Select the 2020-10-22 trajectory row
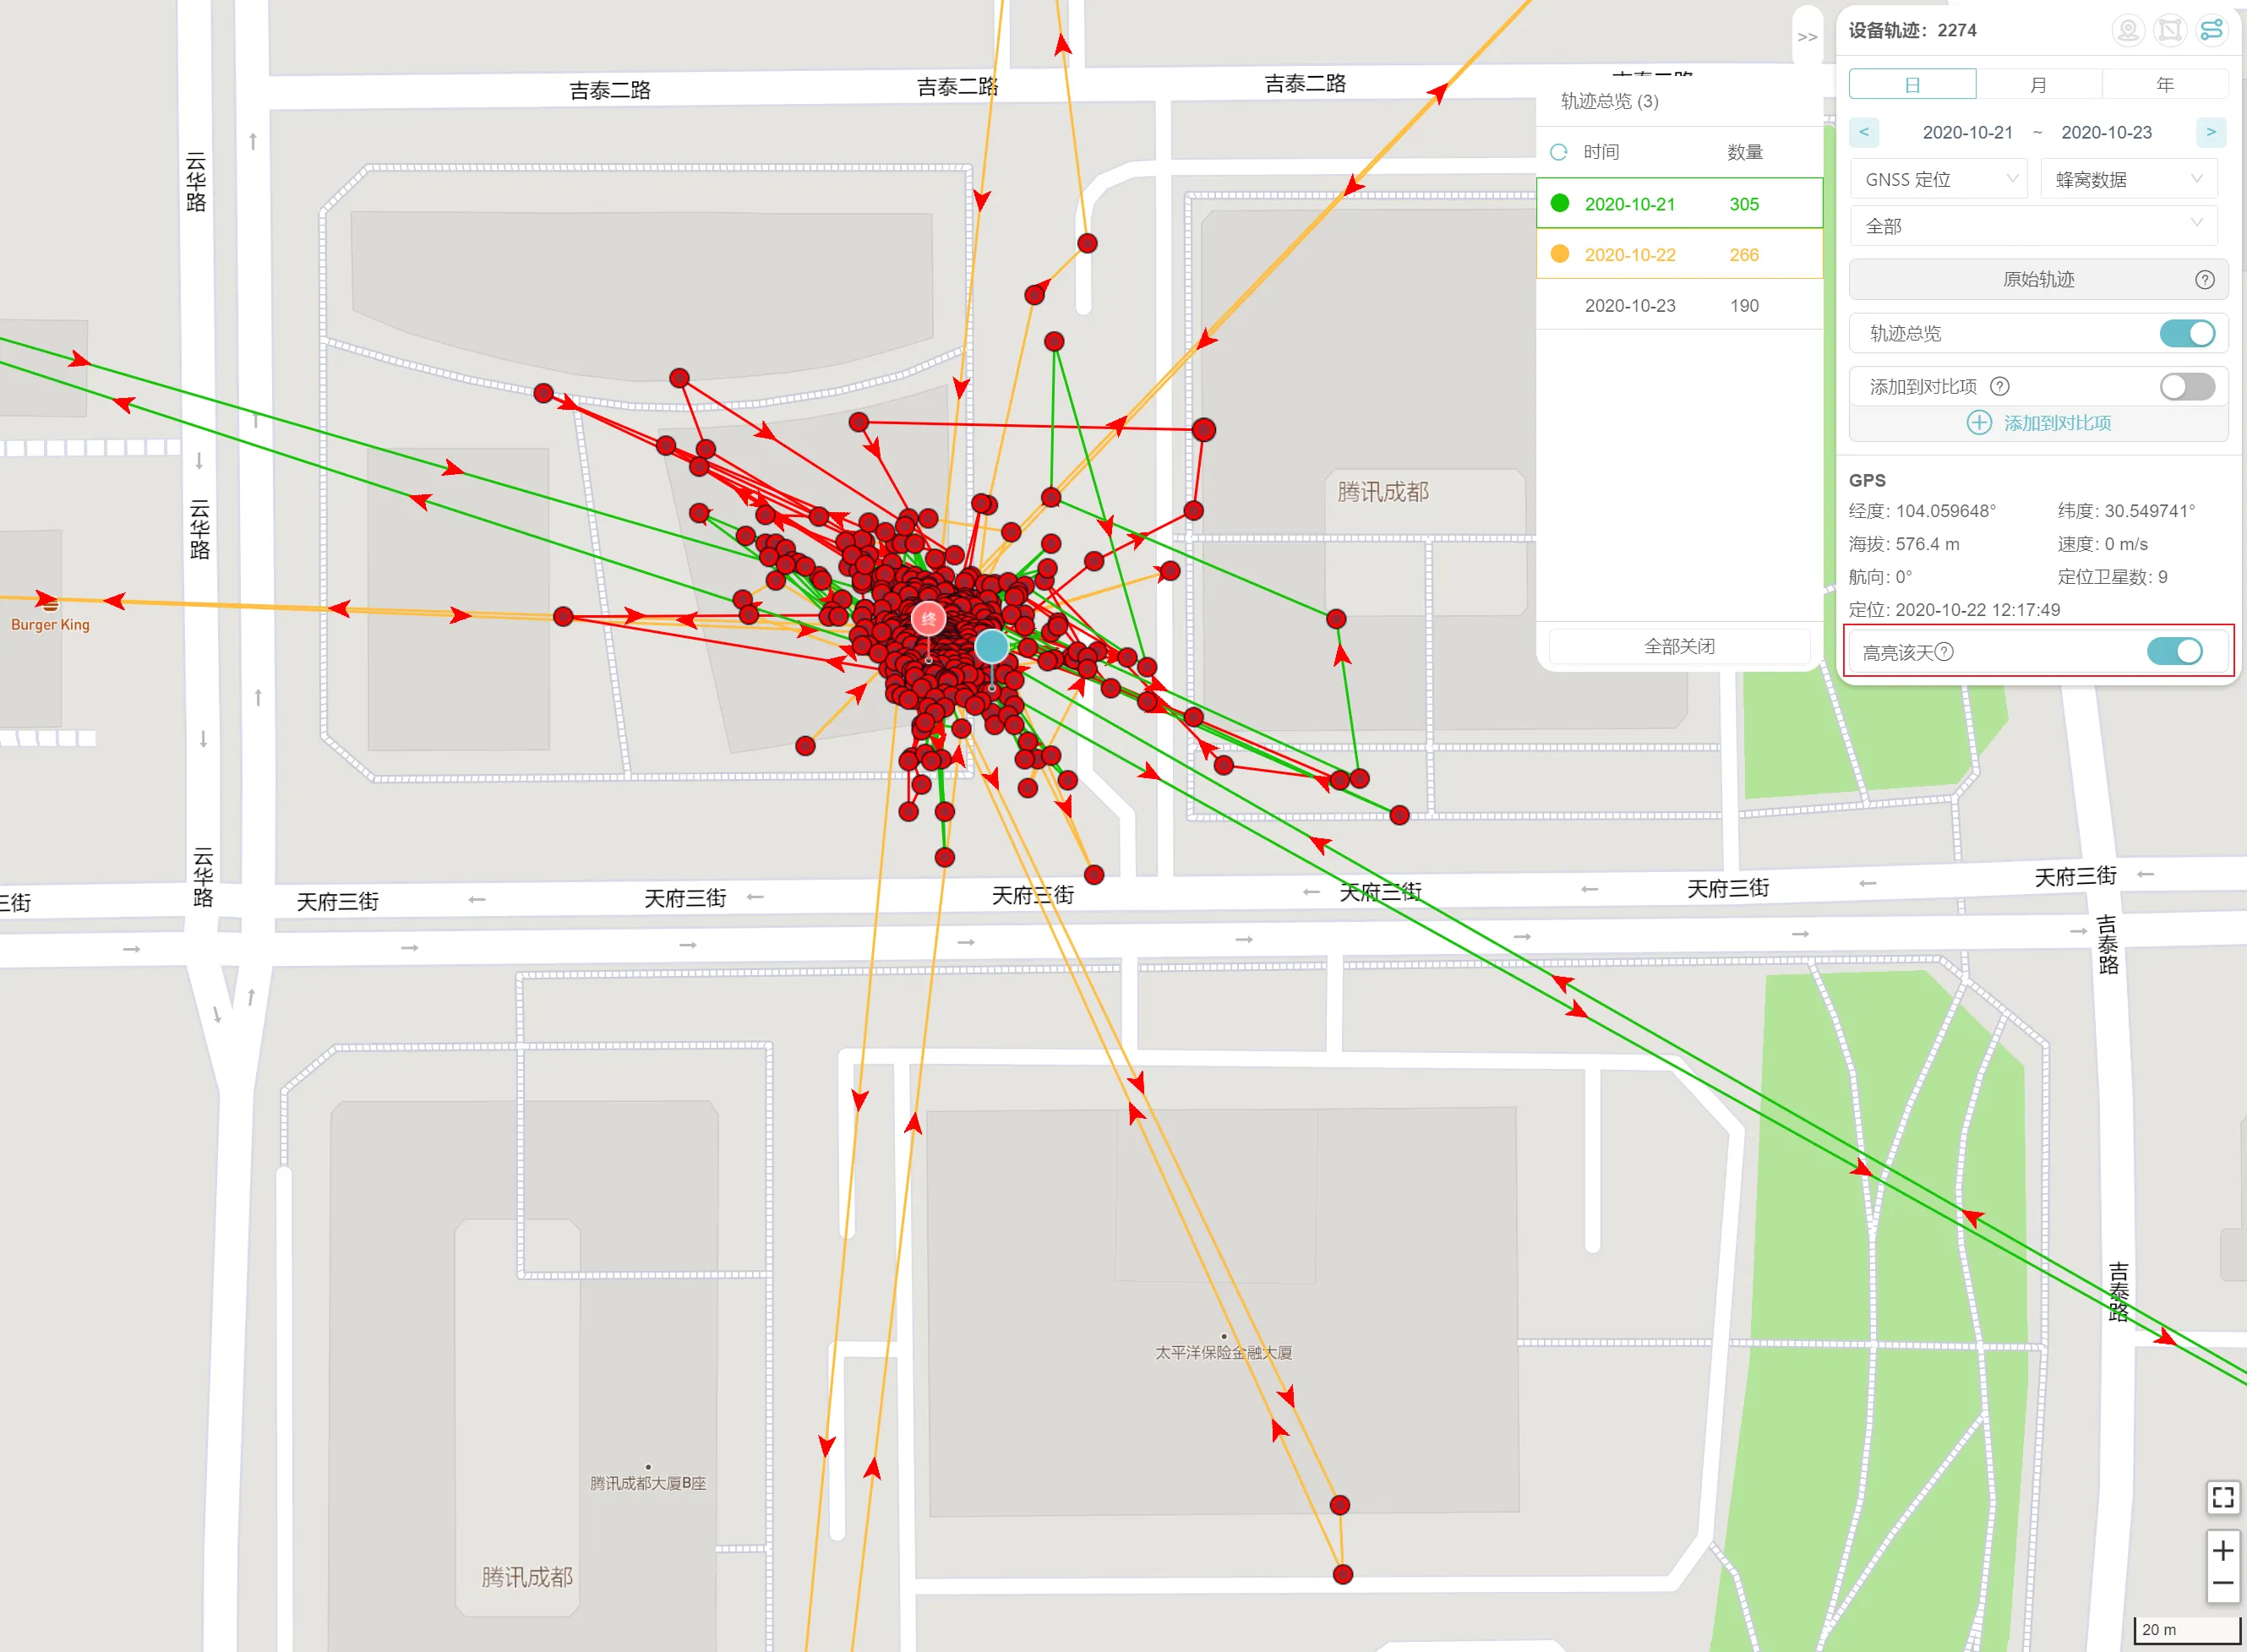Screen dimensions: 2247x1652 1679,254
